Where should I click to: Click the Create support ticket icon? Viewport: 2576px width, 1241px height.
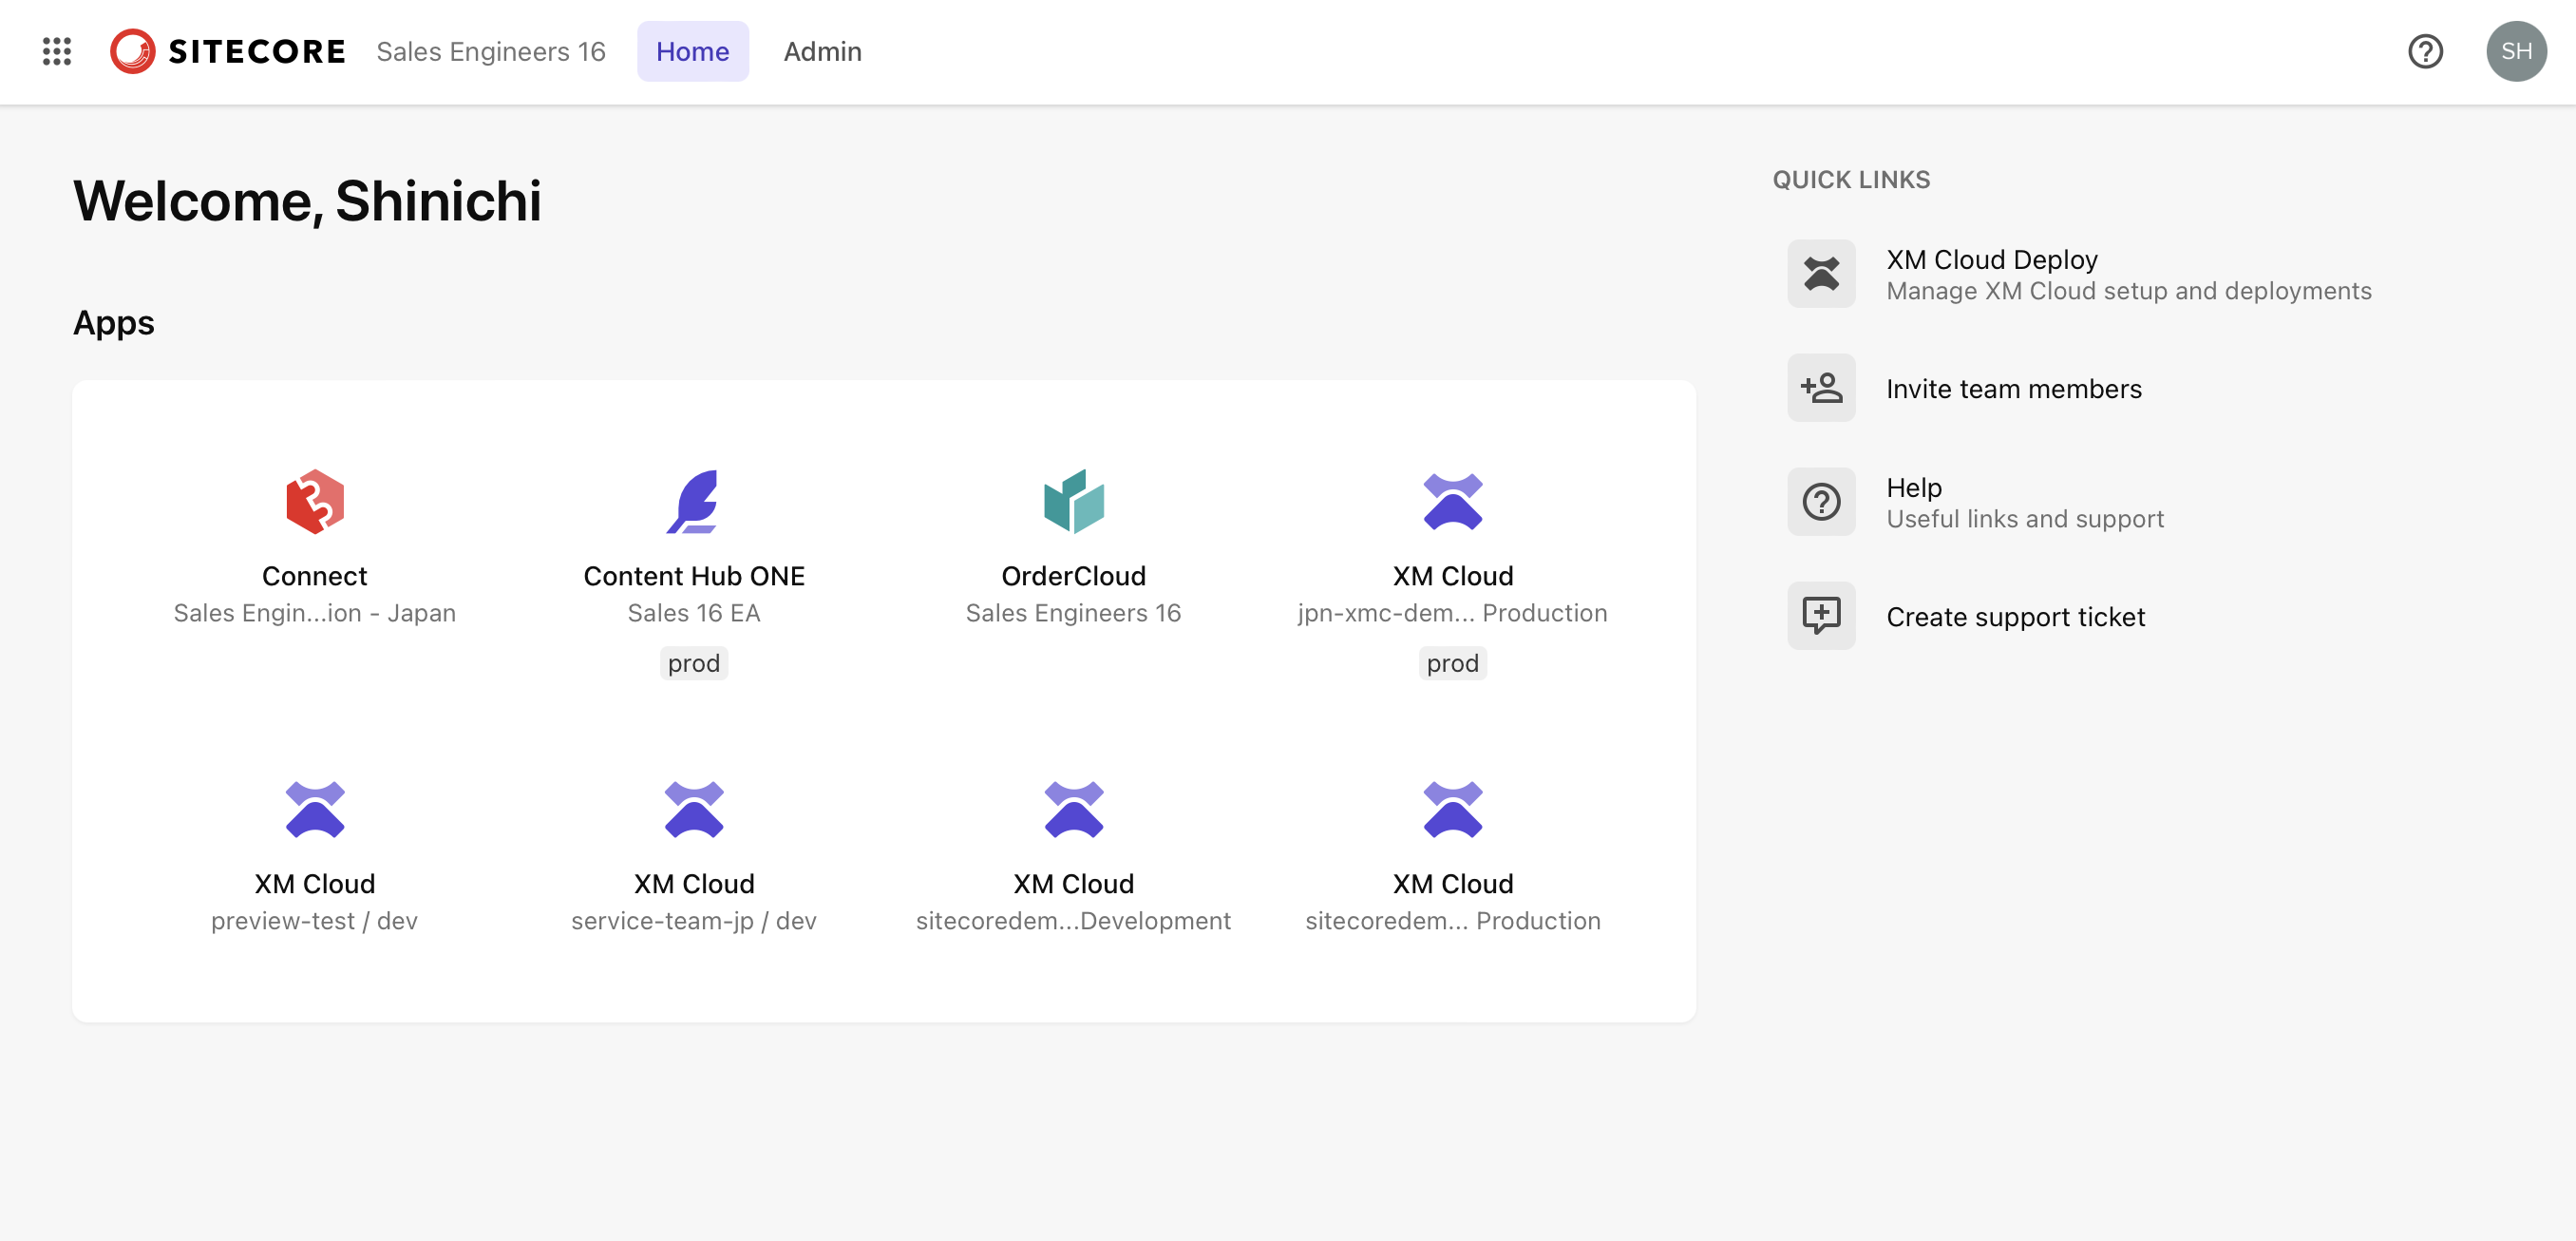1821,616
